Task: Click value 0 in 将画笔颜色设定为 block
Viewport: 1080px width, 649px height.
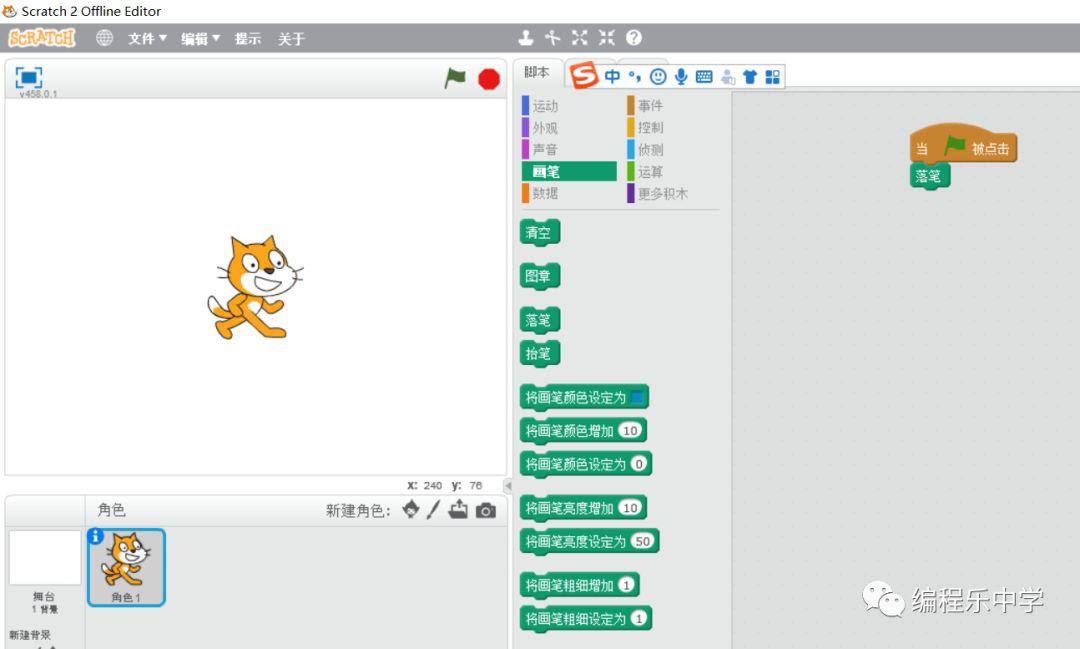Action: click(x=638, y=464)
